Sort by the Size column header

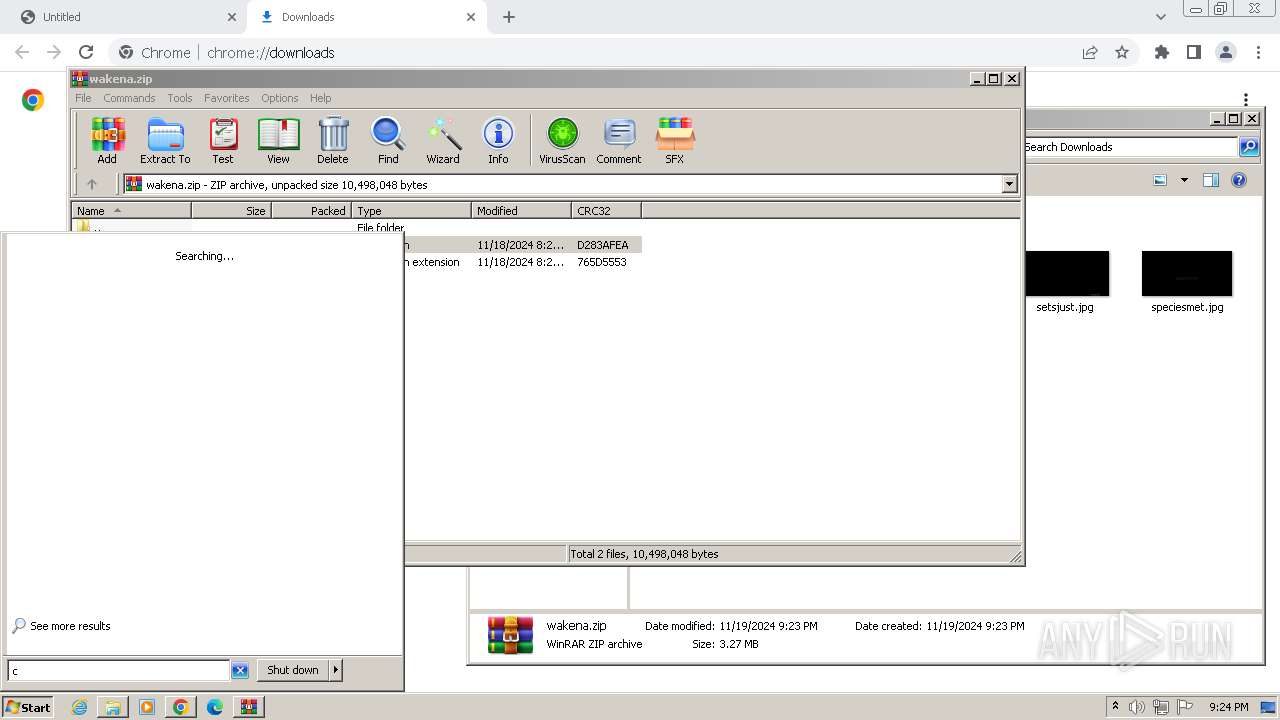pyautogui.click(x=232, y=211)
